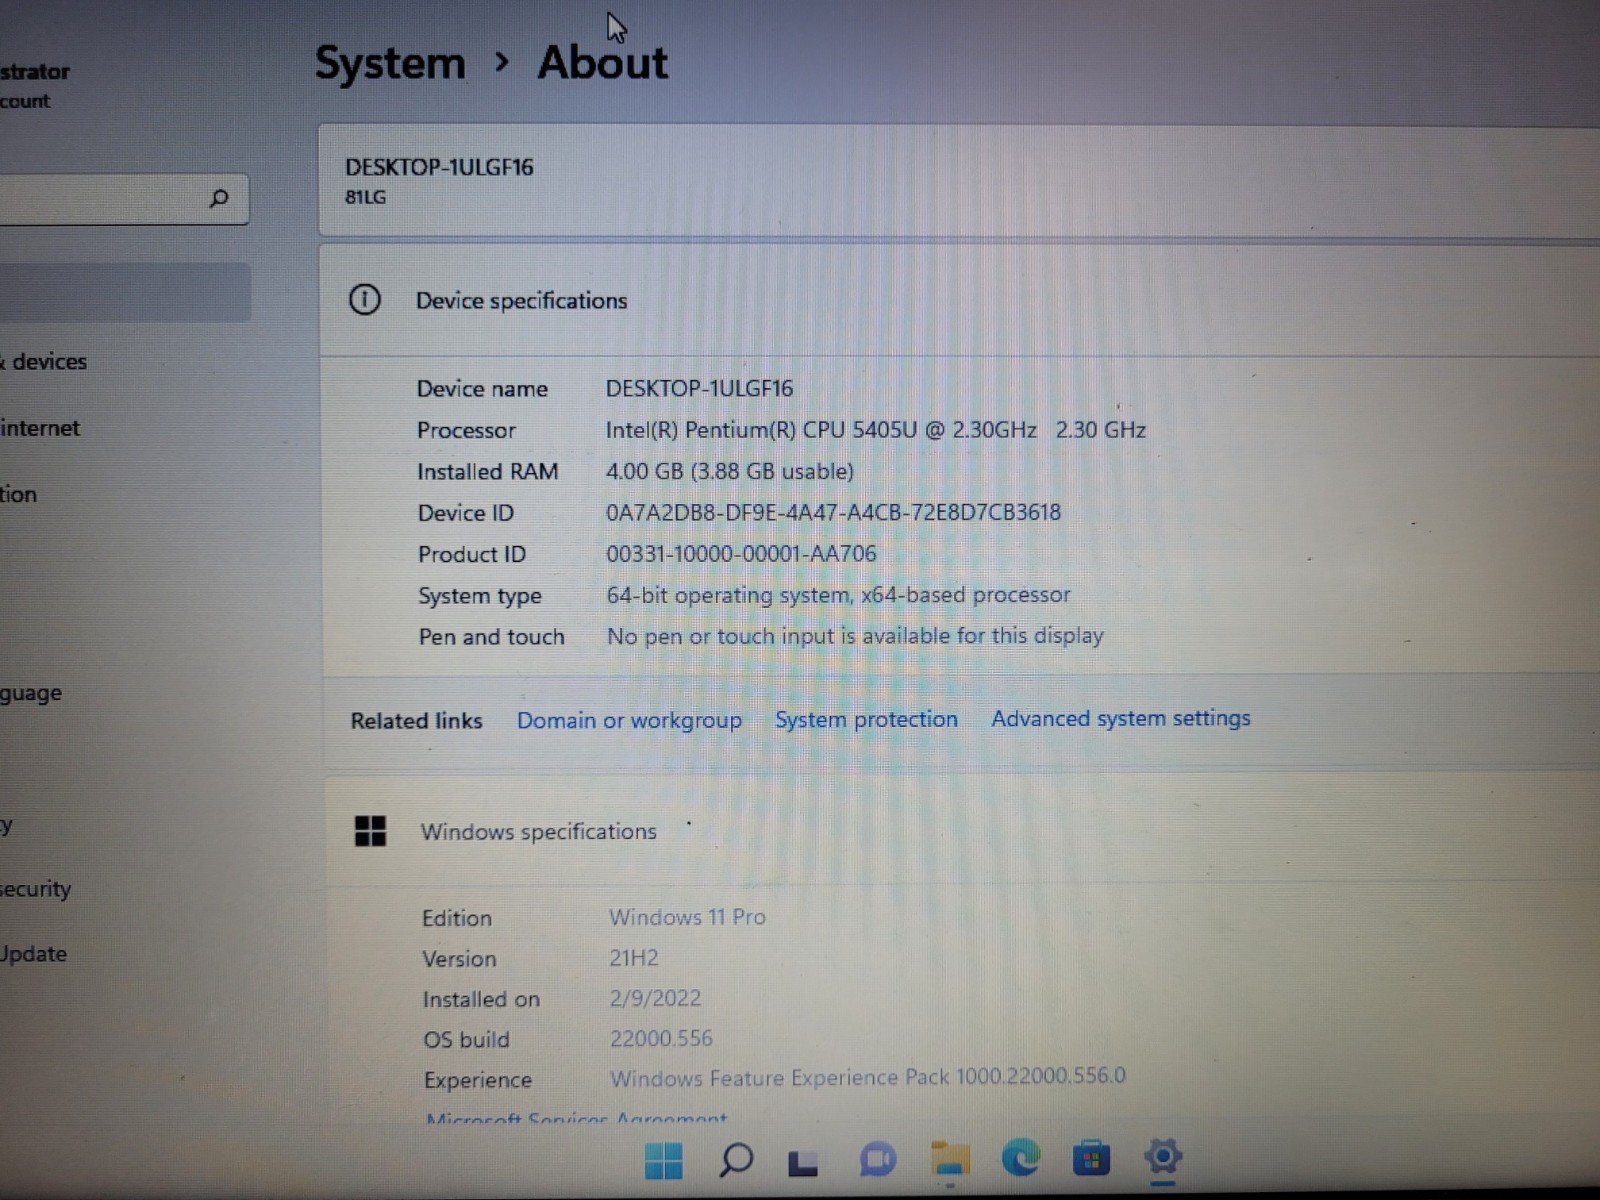Screen dimensions: 1600x1200
Task: Click the Pen and touch label
Action: click(491, 637)
